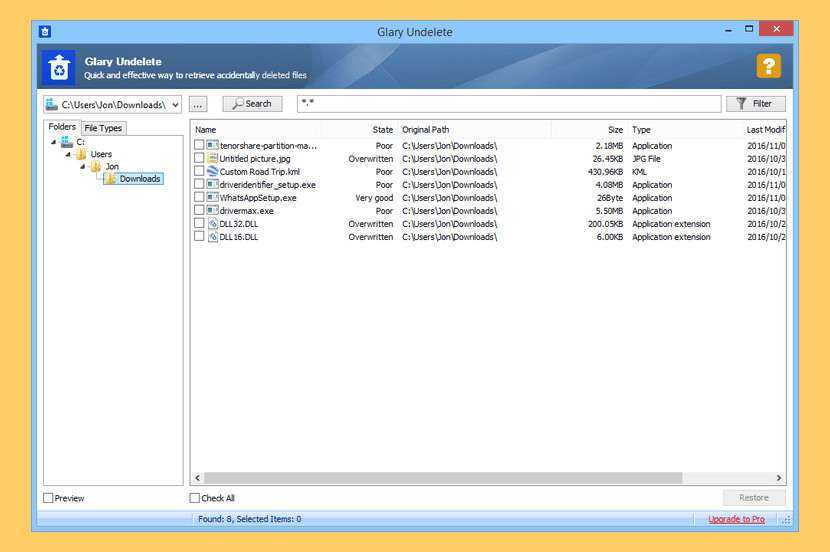830x552 pixels.
Task: Switch to the File Types tab
Action: tap(103, 128)
